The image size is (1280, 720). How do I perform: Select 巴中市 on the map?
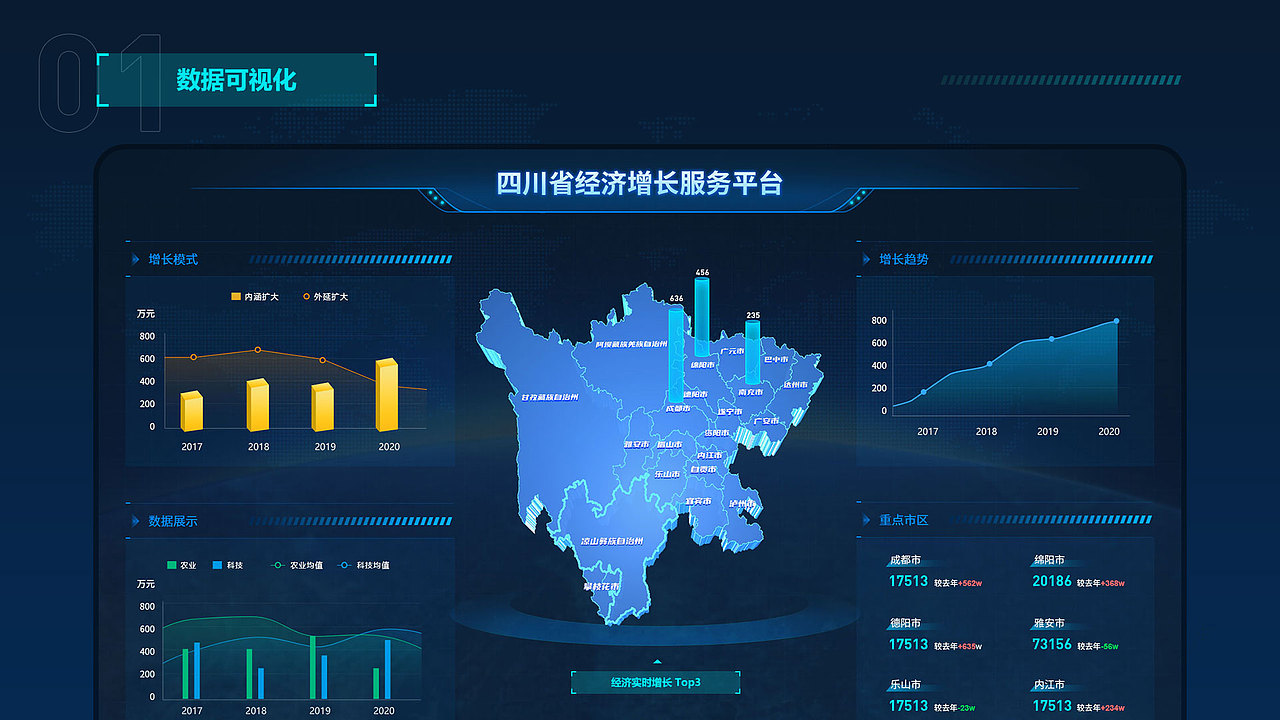click(776, 359)
